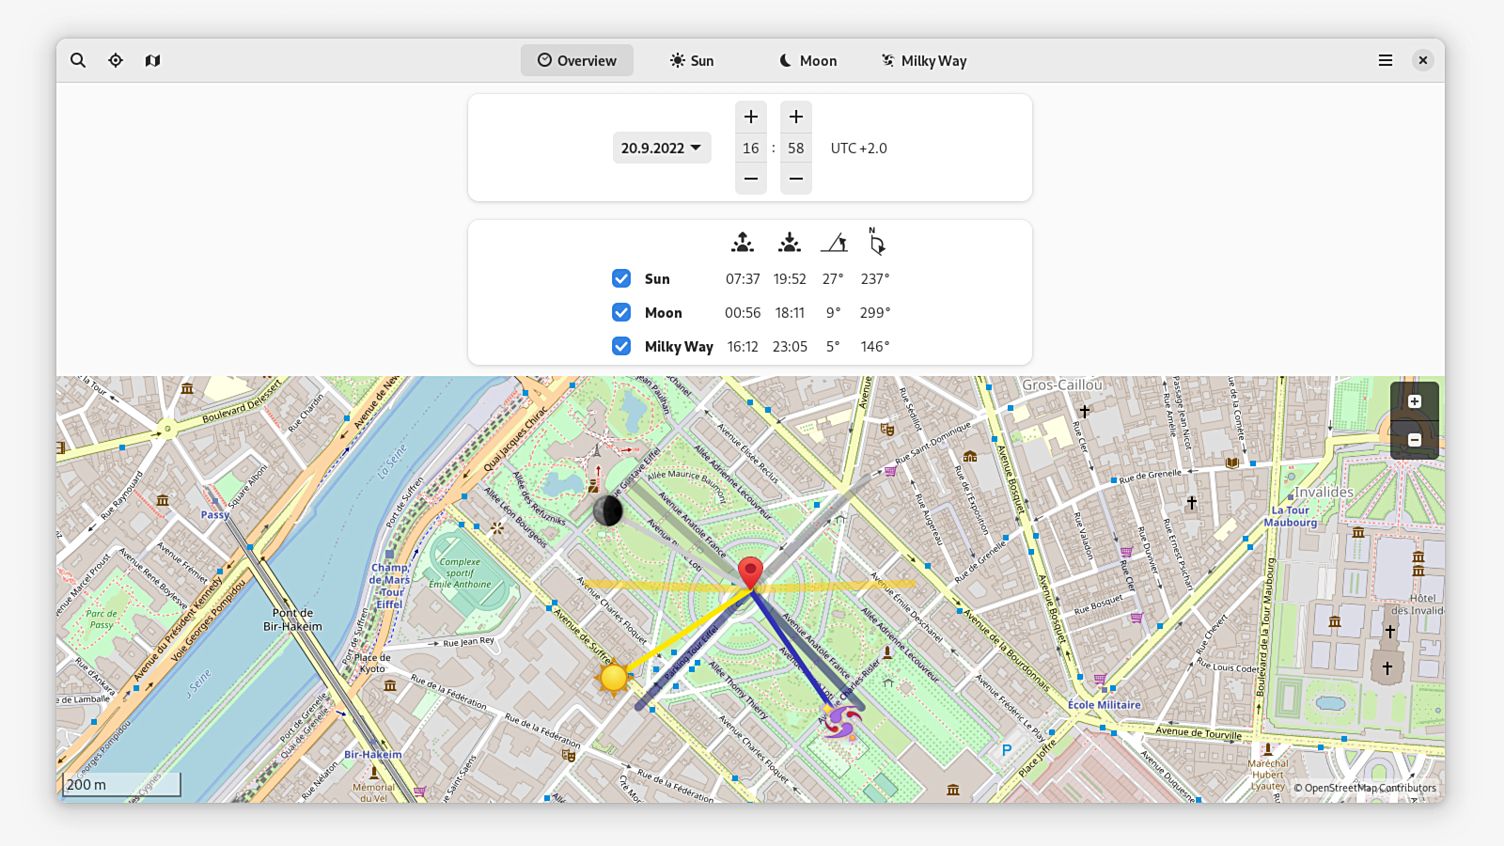The width and height of the screenshot is (1504, 846).
Task: Click the altitude angle column icon
Action: pyautogui.click(x=834, y=242)
